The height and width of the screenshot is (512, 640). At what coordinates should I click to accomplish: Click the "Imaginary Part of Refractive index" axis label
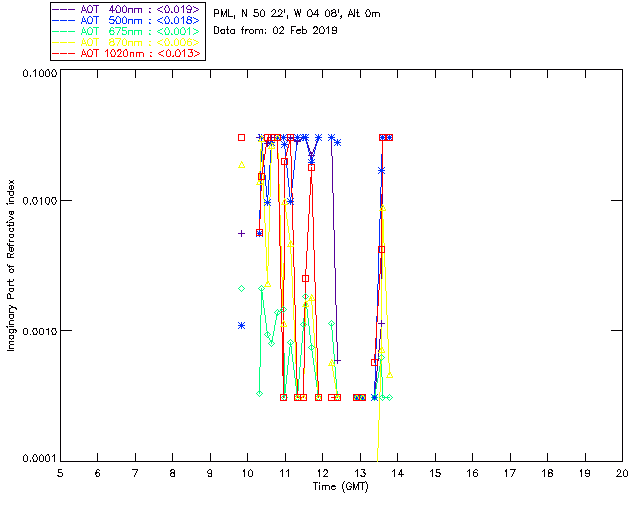pyautogui.click(x=11, y=265)
